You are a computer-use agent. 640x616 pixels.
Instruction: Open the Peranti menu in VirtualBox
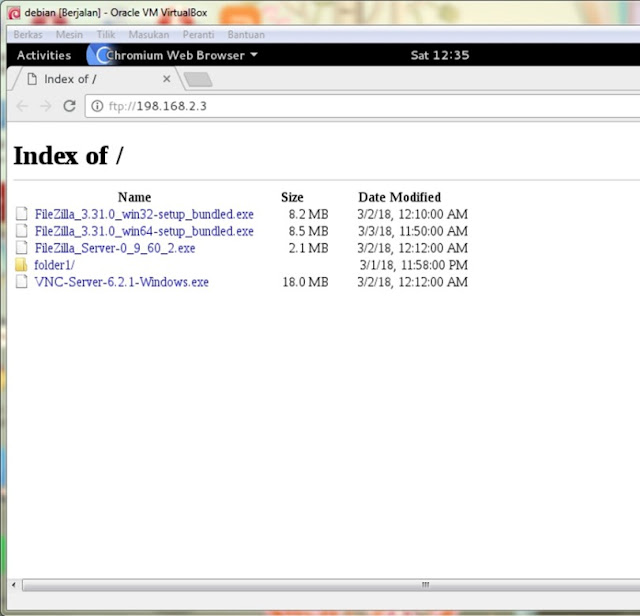click(198, 35)
